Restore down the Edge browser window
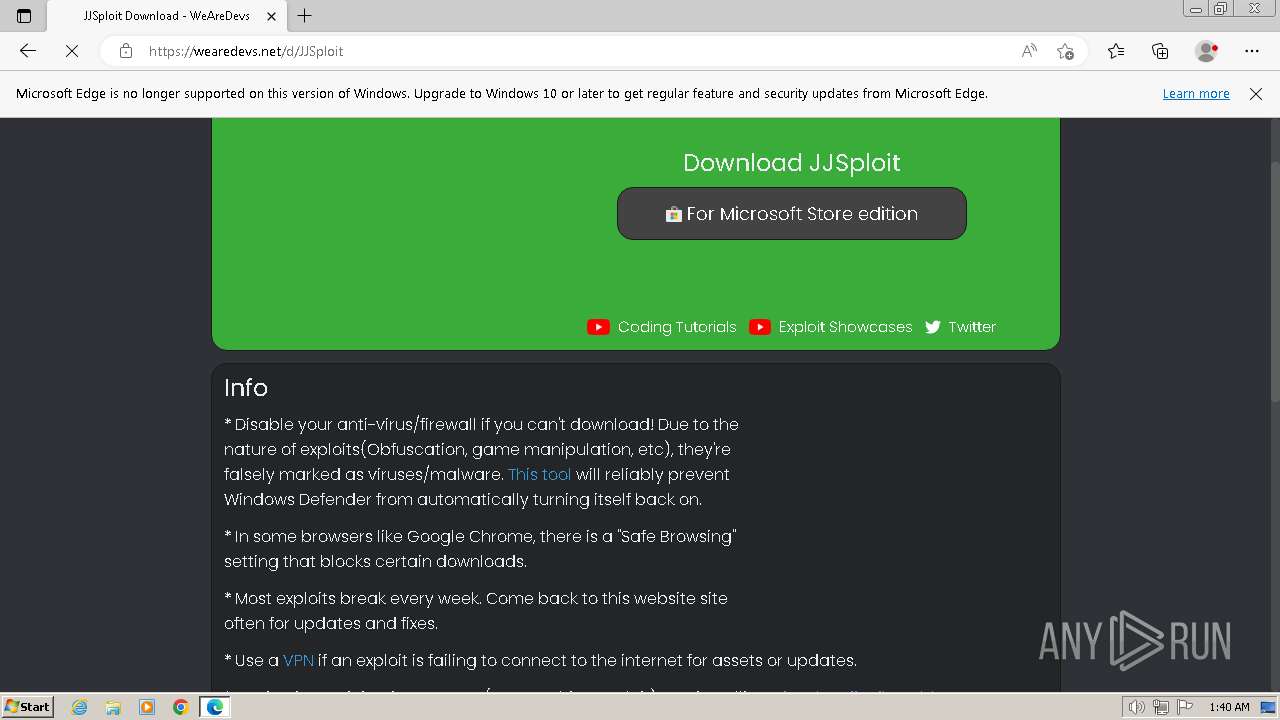Image resolution: width=1280 pixels, height=720 pixels. point(1220,8)
